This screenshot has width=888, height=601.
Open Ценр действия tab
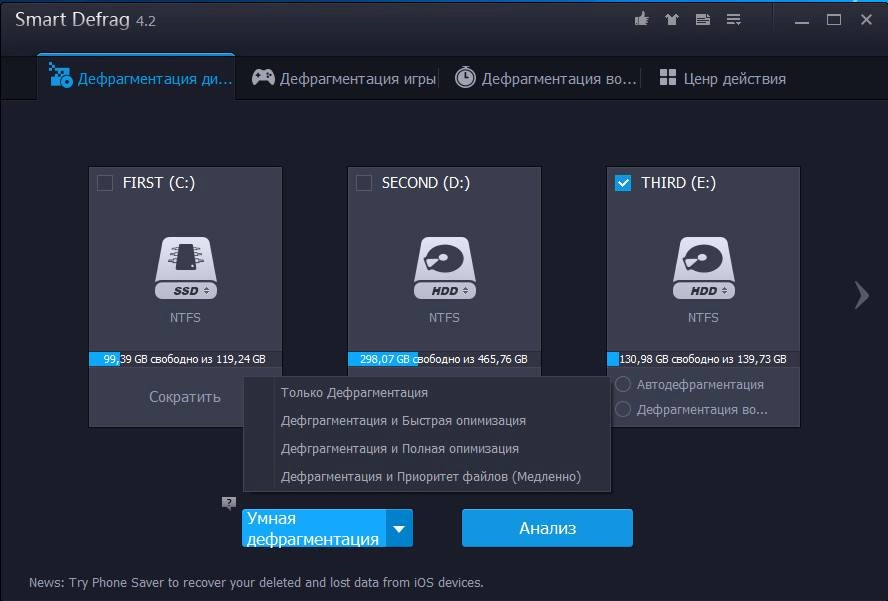tap(723, 78)
